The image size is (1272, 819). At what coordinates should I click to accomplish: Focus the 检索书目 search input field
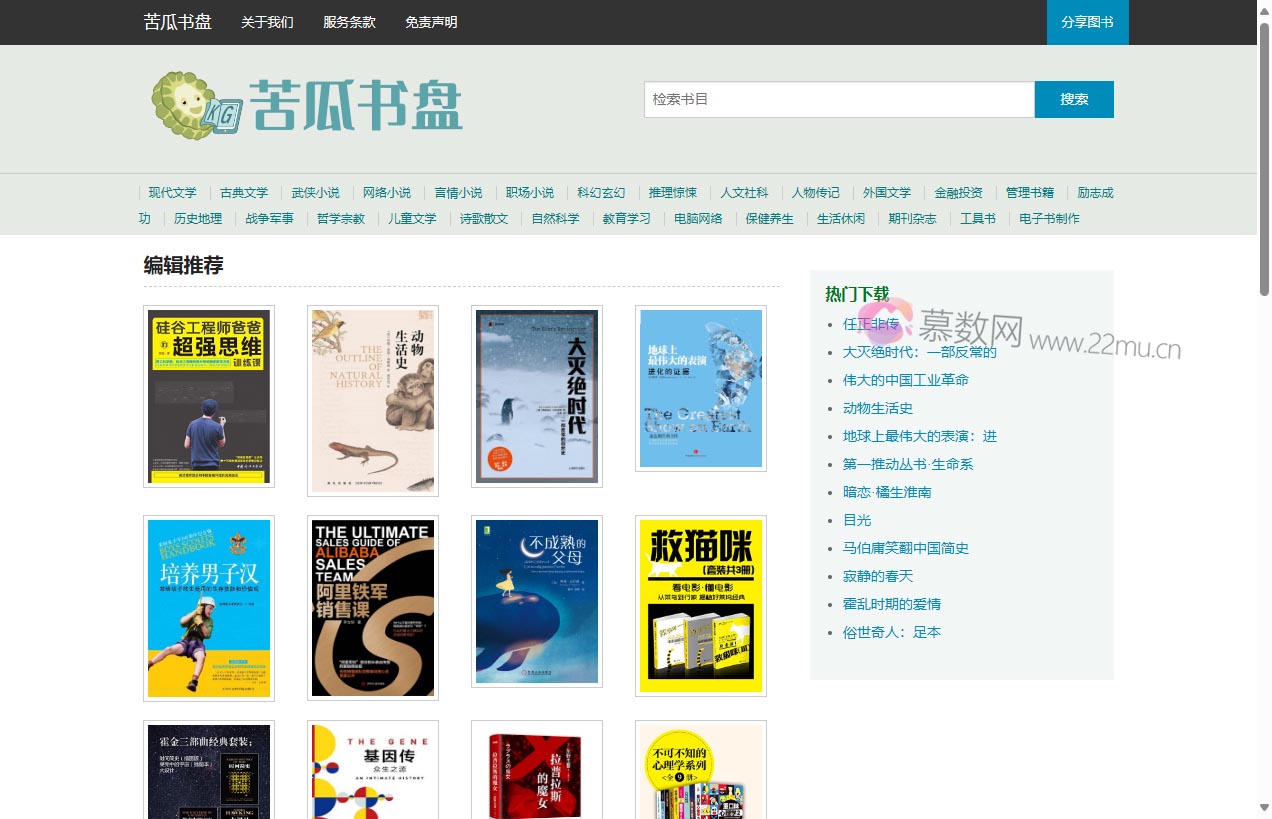click(838, 99)
